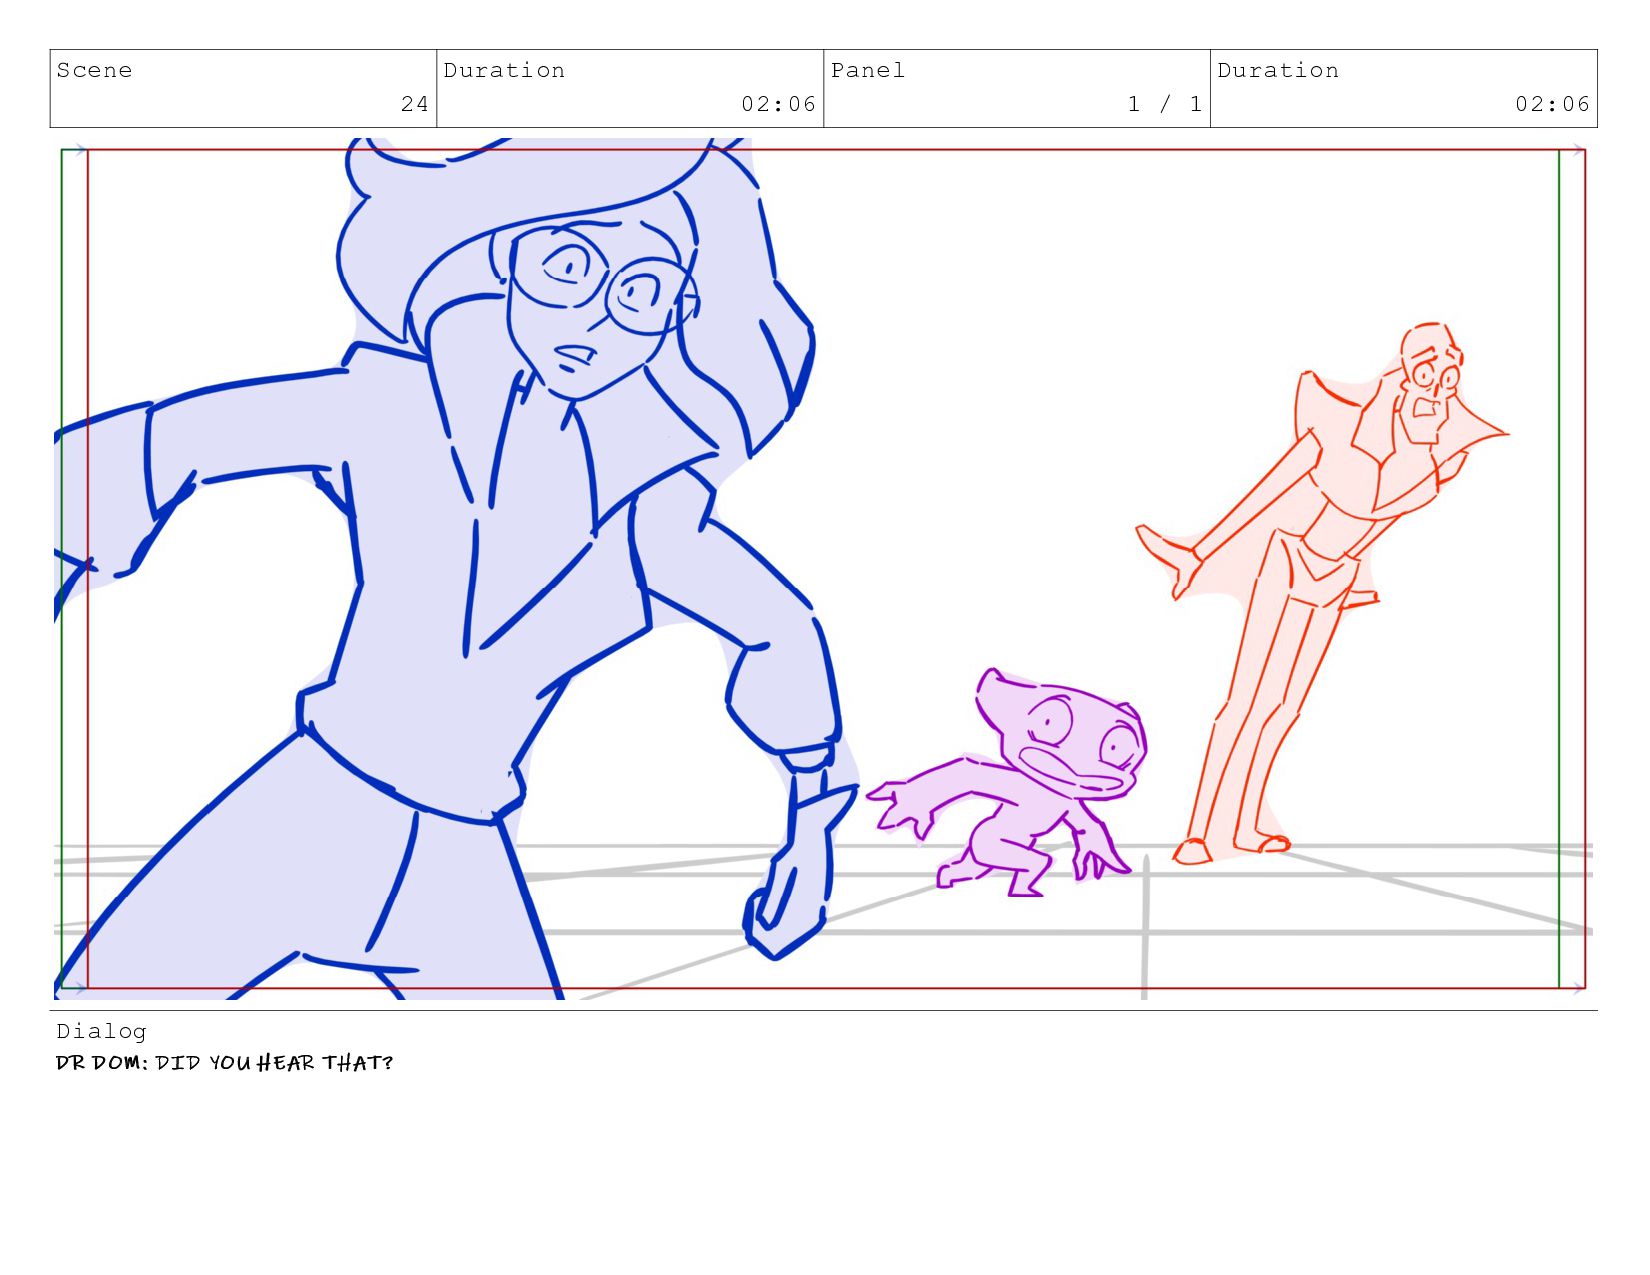Select the dialog line DR DOM: DID YOU HEAR THAT?

(224, 1062)
